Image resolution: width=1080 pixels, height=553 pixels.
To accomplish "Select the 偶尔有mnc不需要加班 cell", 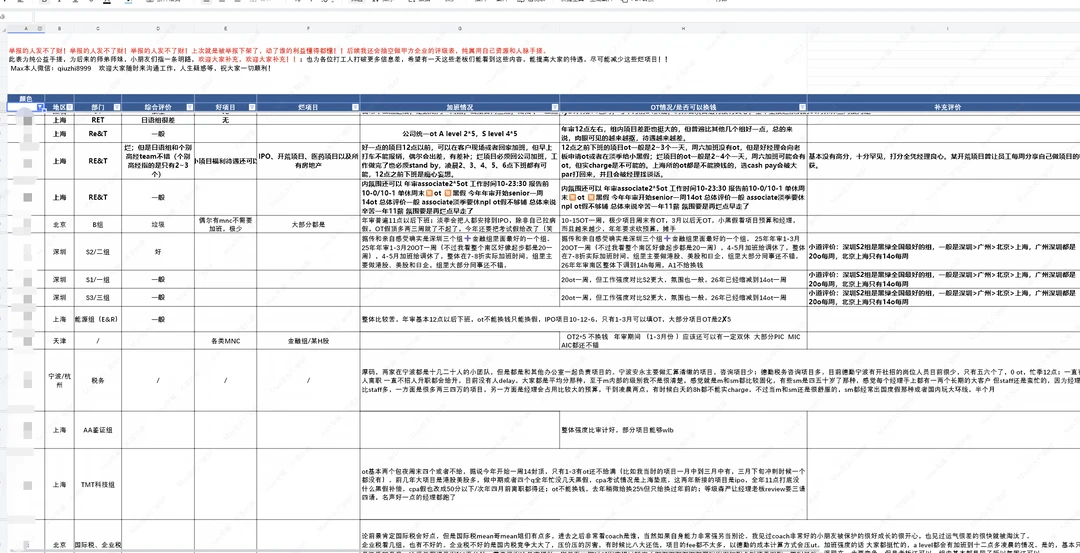I will (x=225, y=225).
